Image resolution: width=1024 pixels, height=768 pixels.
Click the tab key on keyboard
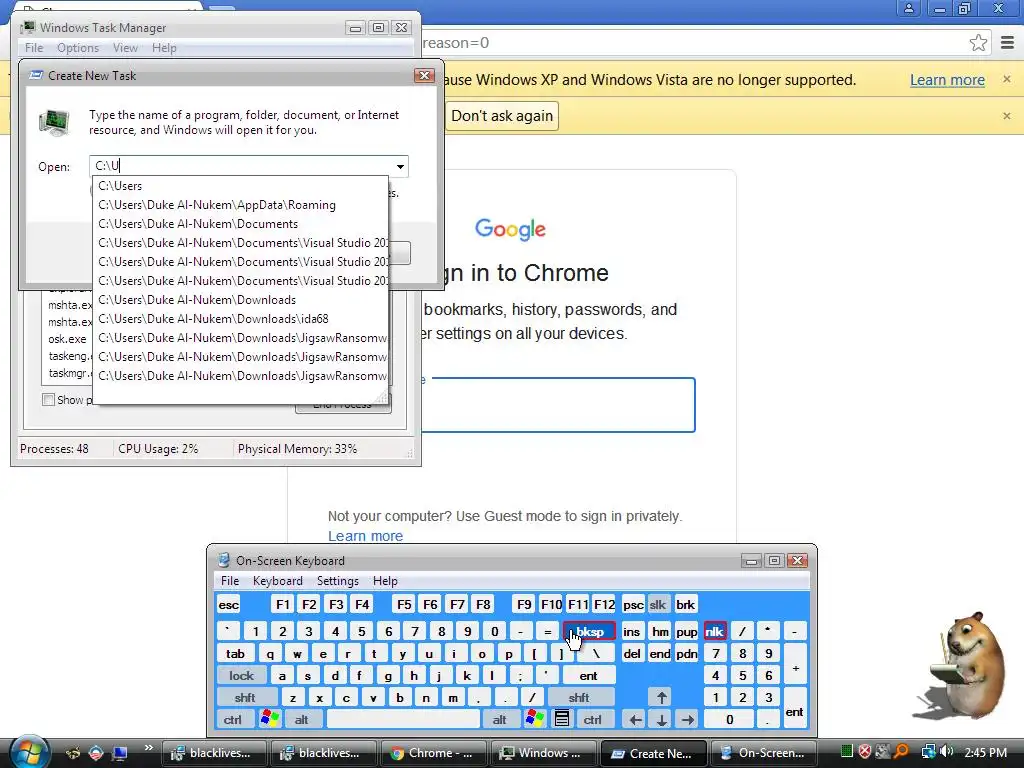point(235,654)
